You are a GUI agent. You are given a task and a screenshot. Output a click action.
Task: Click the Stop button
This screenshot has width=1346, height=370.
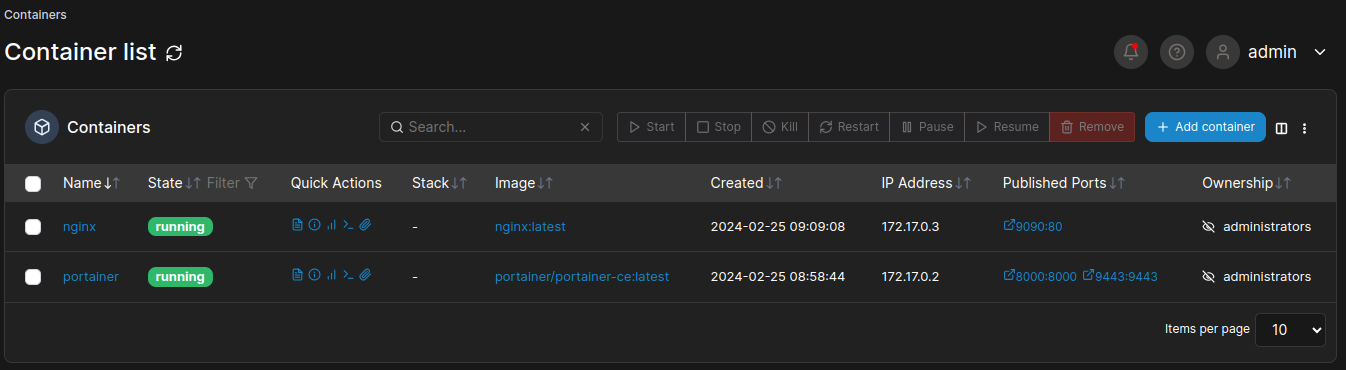point(719,127)
